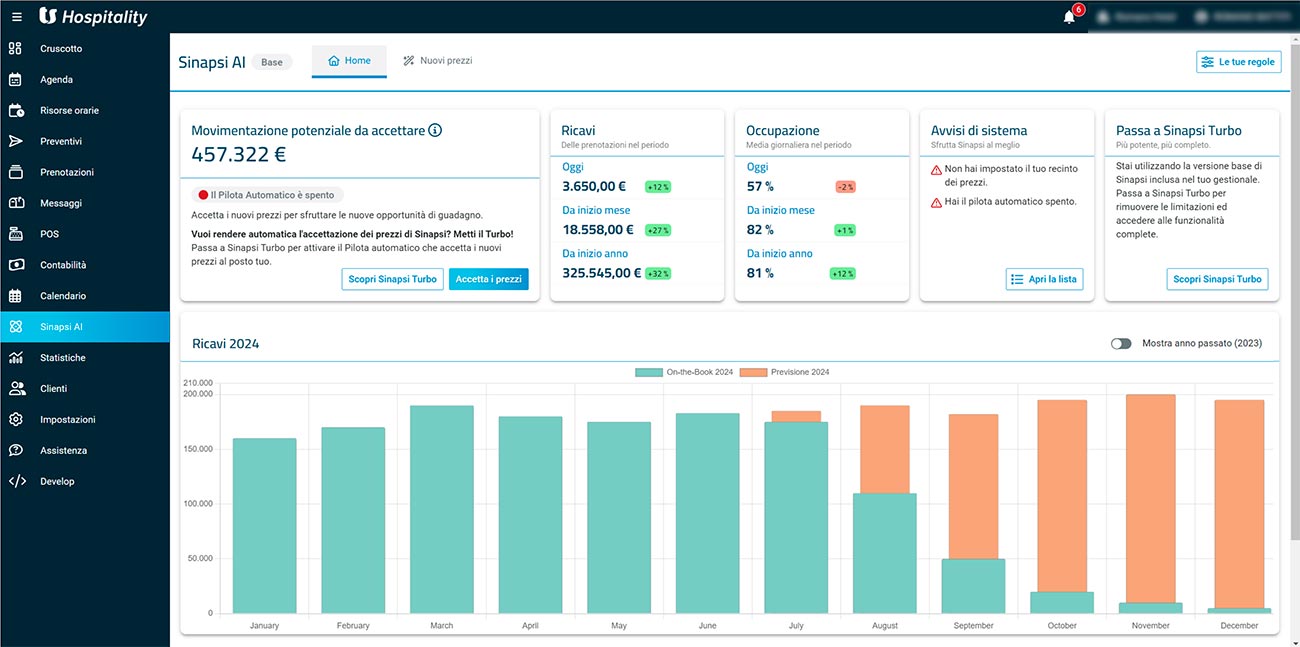The height and width of the screenshot is (647, 1300).
Task: Open Statistiche menu item
Action: point(85,358)
